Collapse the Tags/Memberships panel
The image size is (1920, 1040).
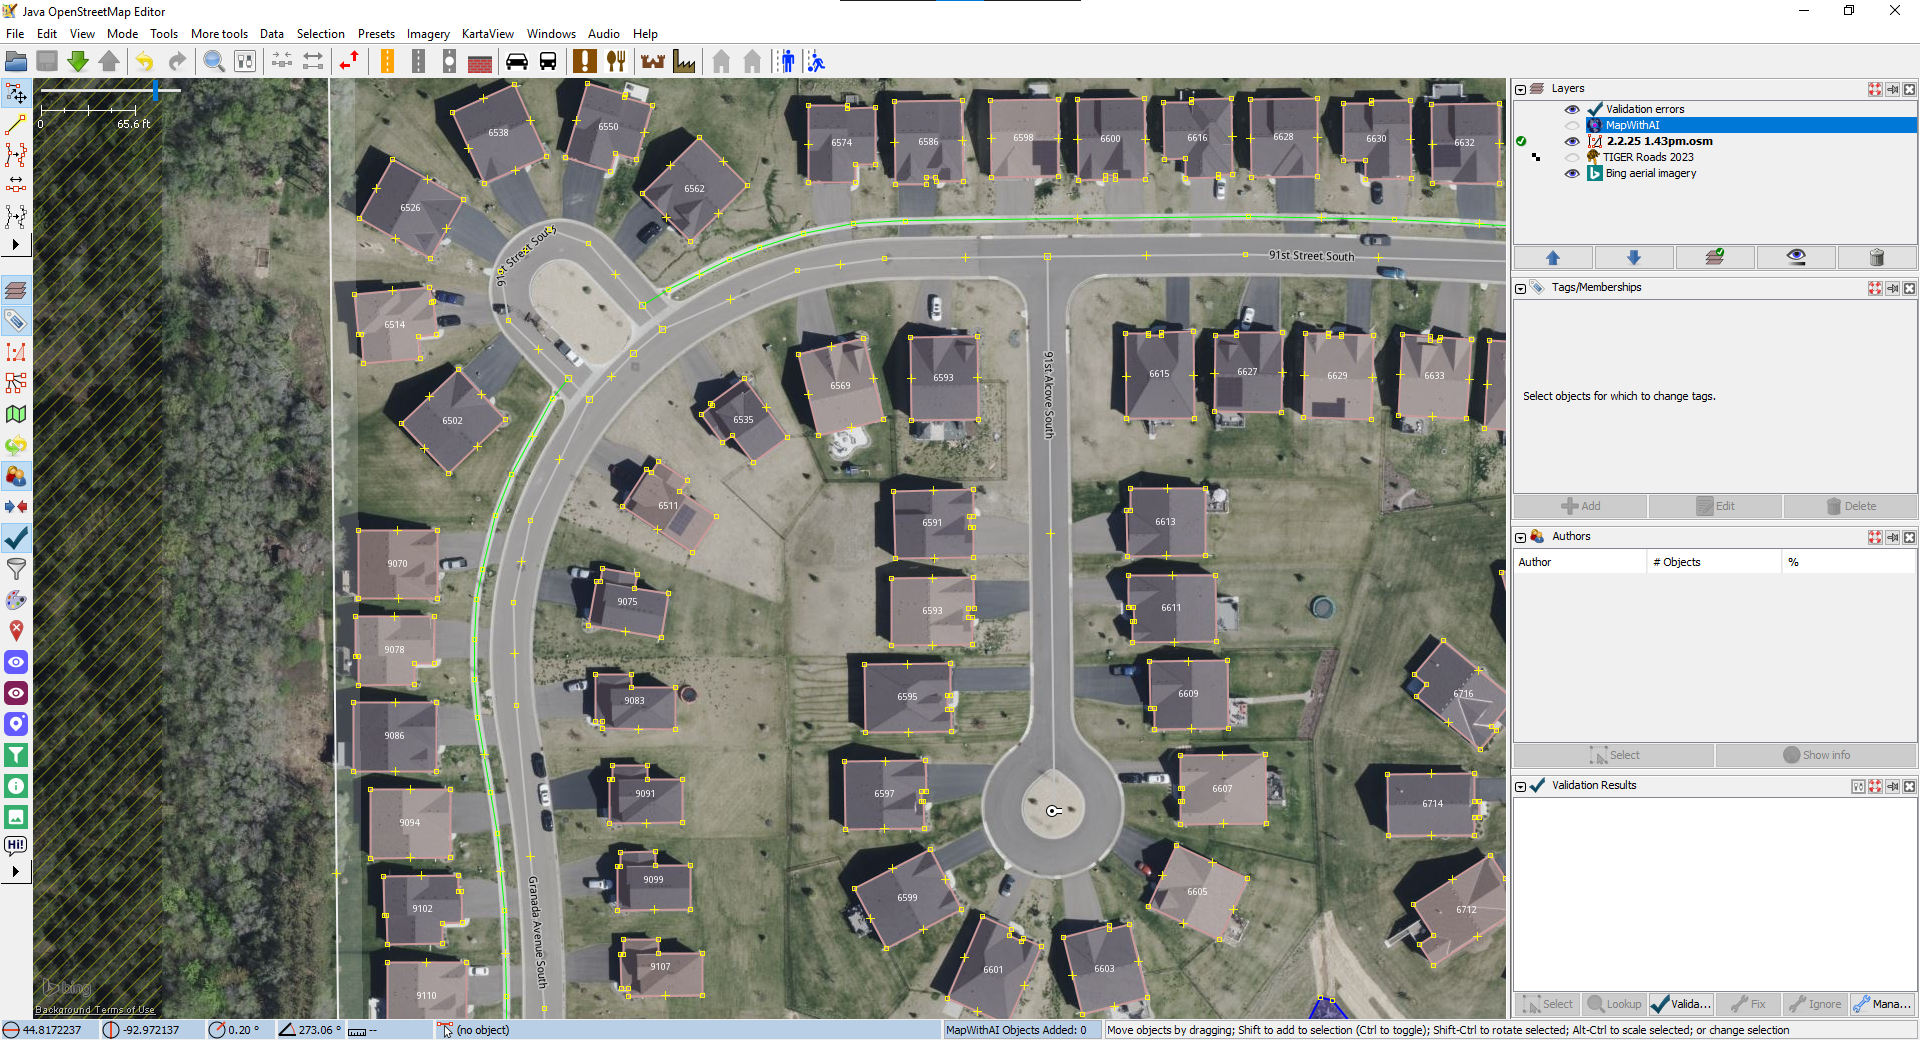click(1521, 288)
